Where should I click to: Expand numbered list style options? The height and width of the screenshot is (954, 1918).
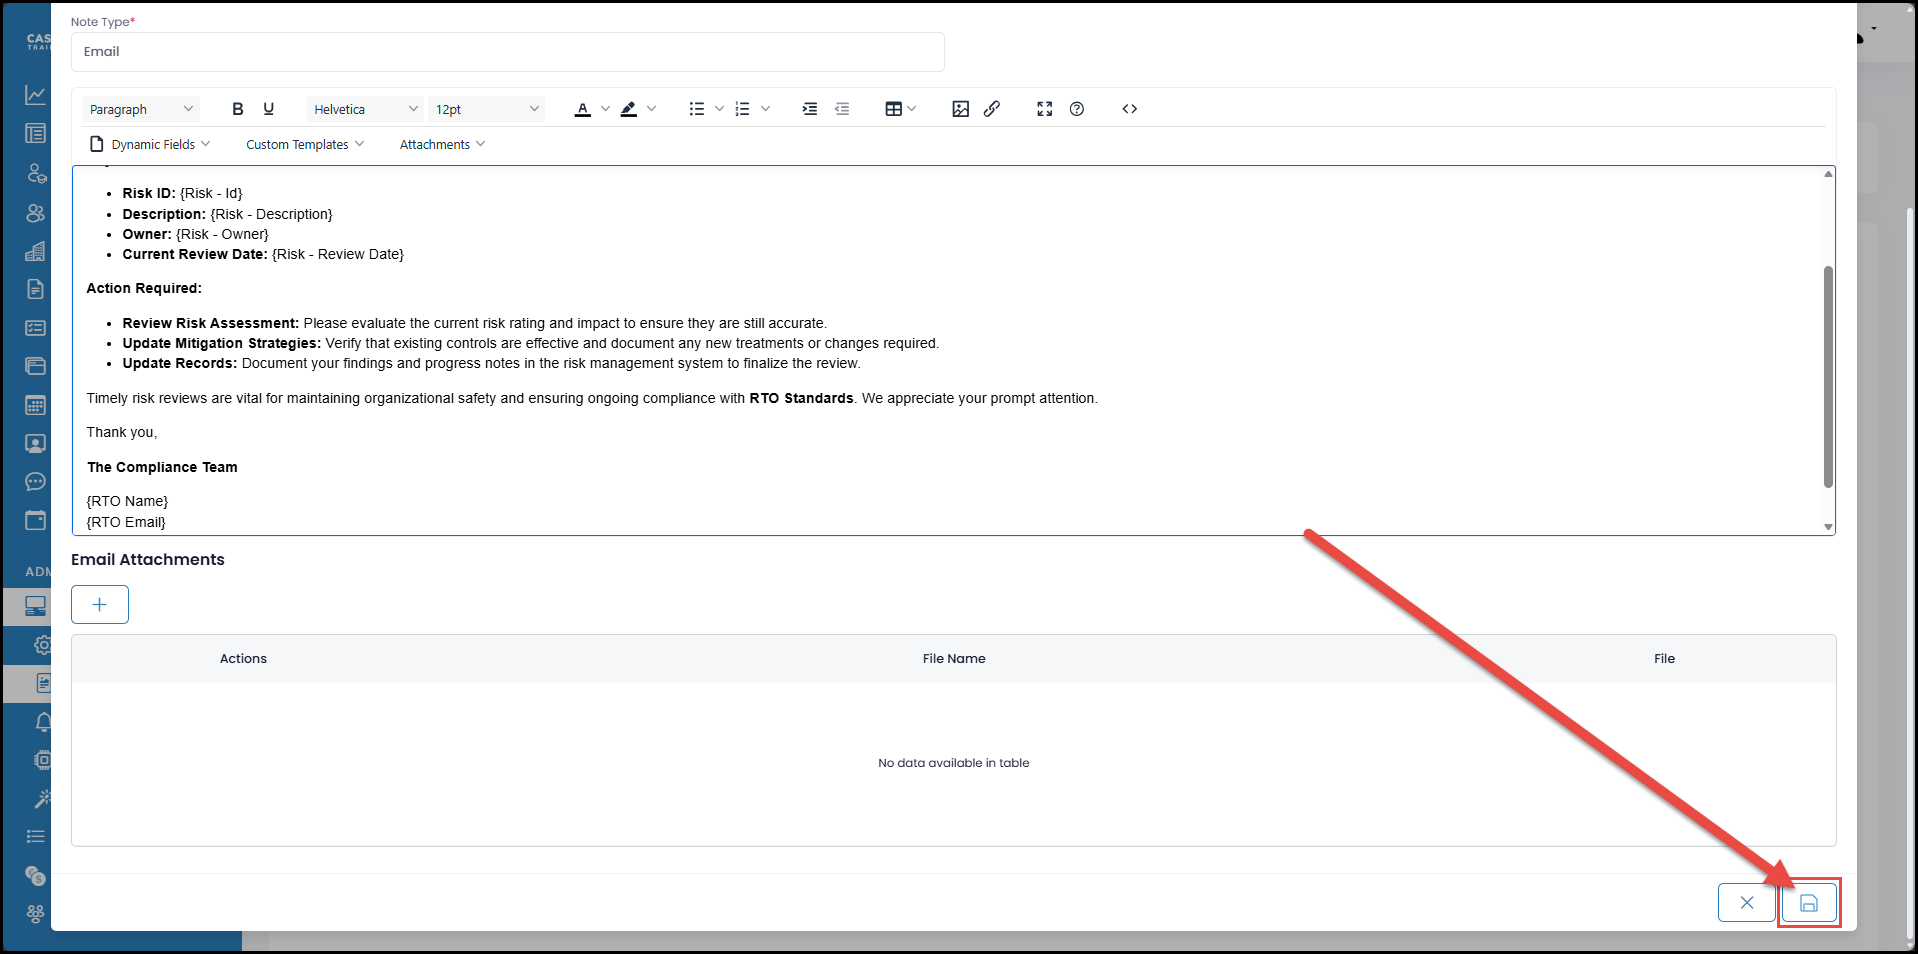point(765,109)
